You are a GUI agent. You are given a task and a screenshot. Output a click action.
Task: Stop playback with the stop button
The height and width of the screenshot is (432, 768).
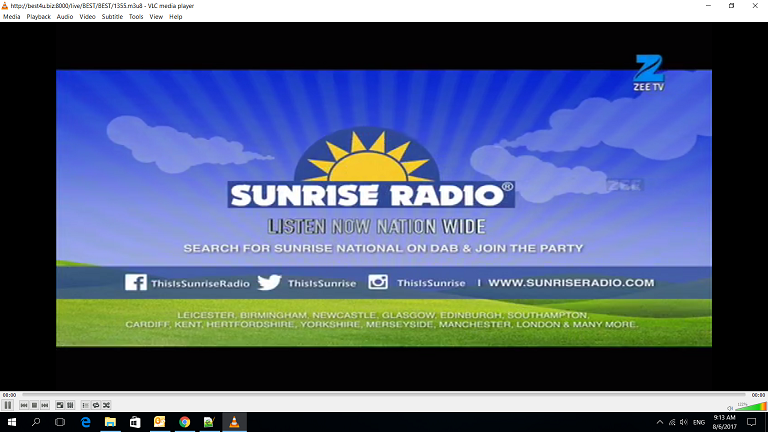(x=34, y=405)
